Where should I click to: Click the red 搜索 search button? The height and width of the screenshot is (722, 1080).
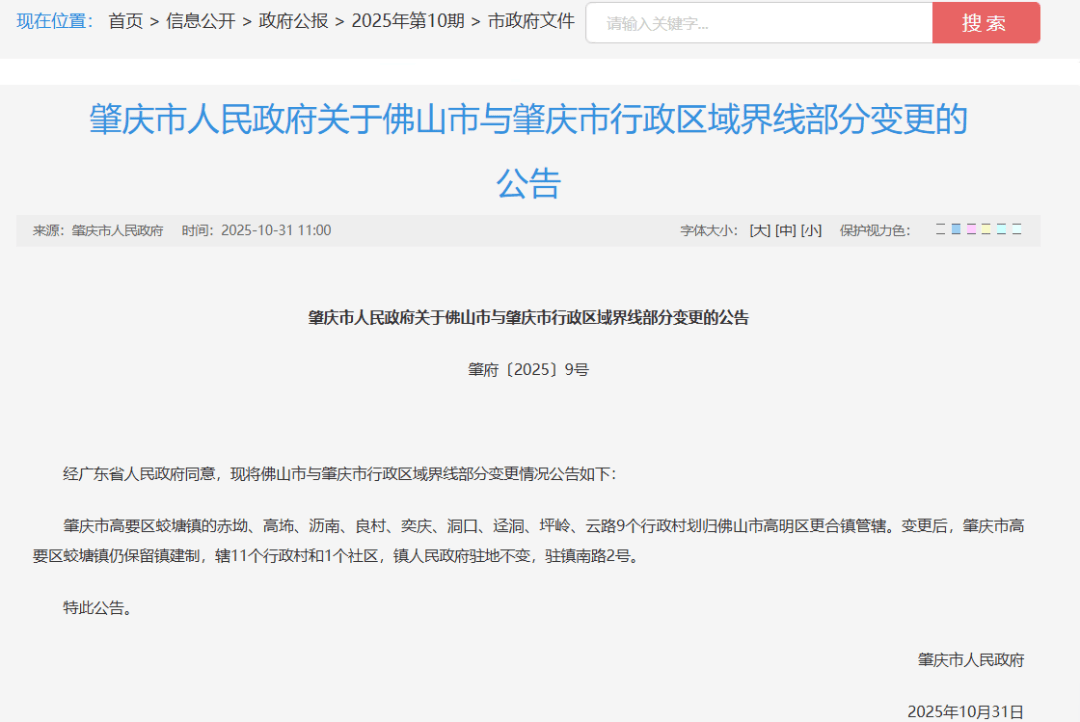[985, 23]
